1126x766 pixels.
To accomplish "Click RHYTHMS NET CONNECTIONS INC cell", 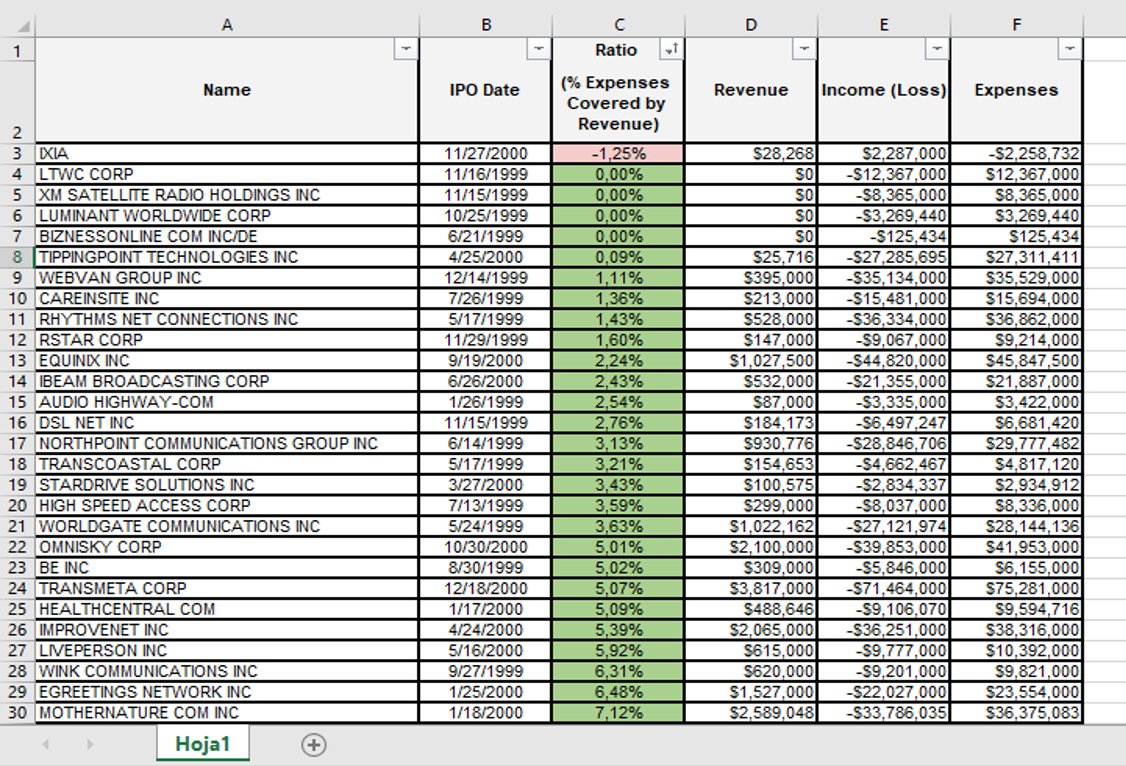I will click(x=227, y=319).
